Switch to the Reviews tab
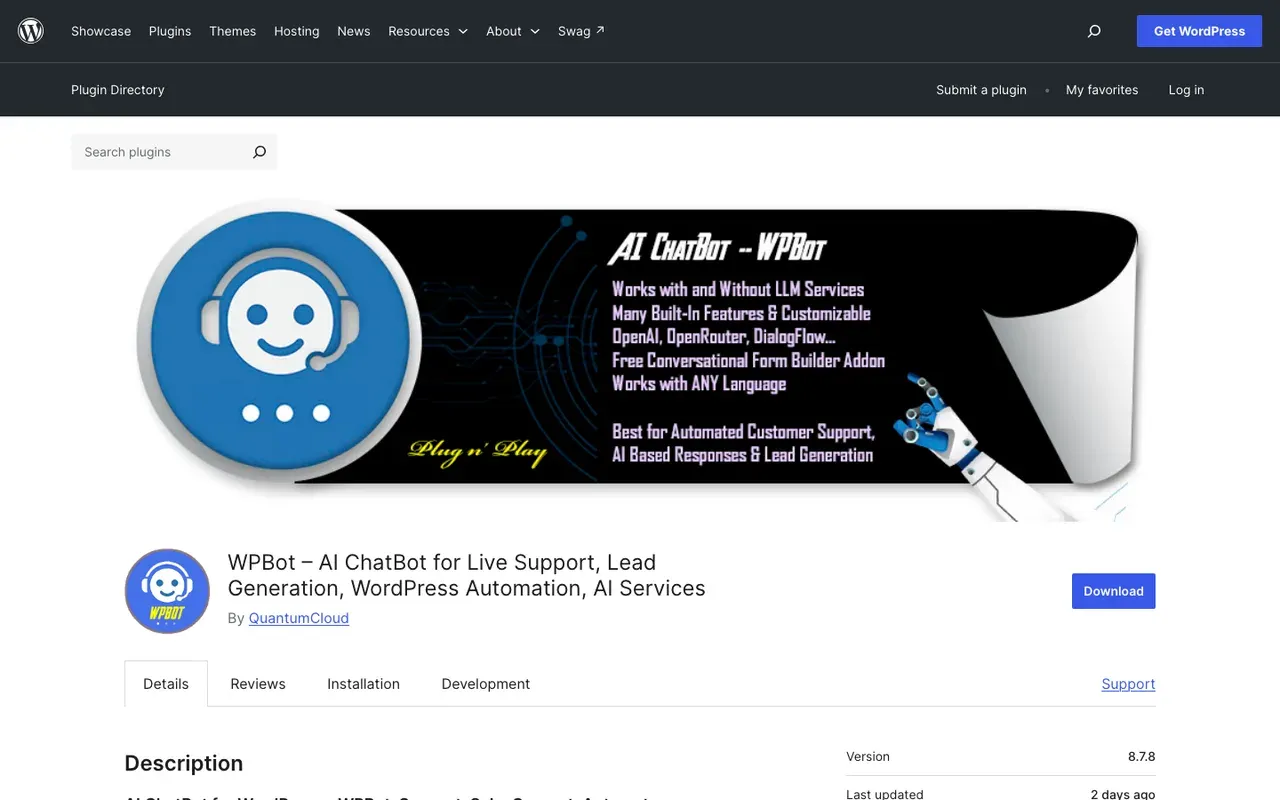The width and height of the screenshot is (1280, 800). (258, 684)
